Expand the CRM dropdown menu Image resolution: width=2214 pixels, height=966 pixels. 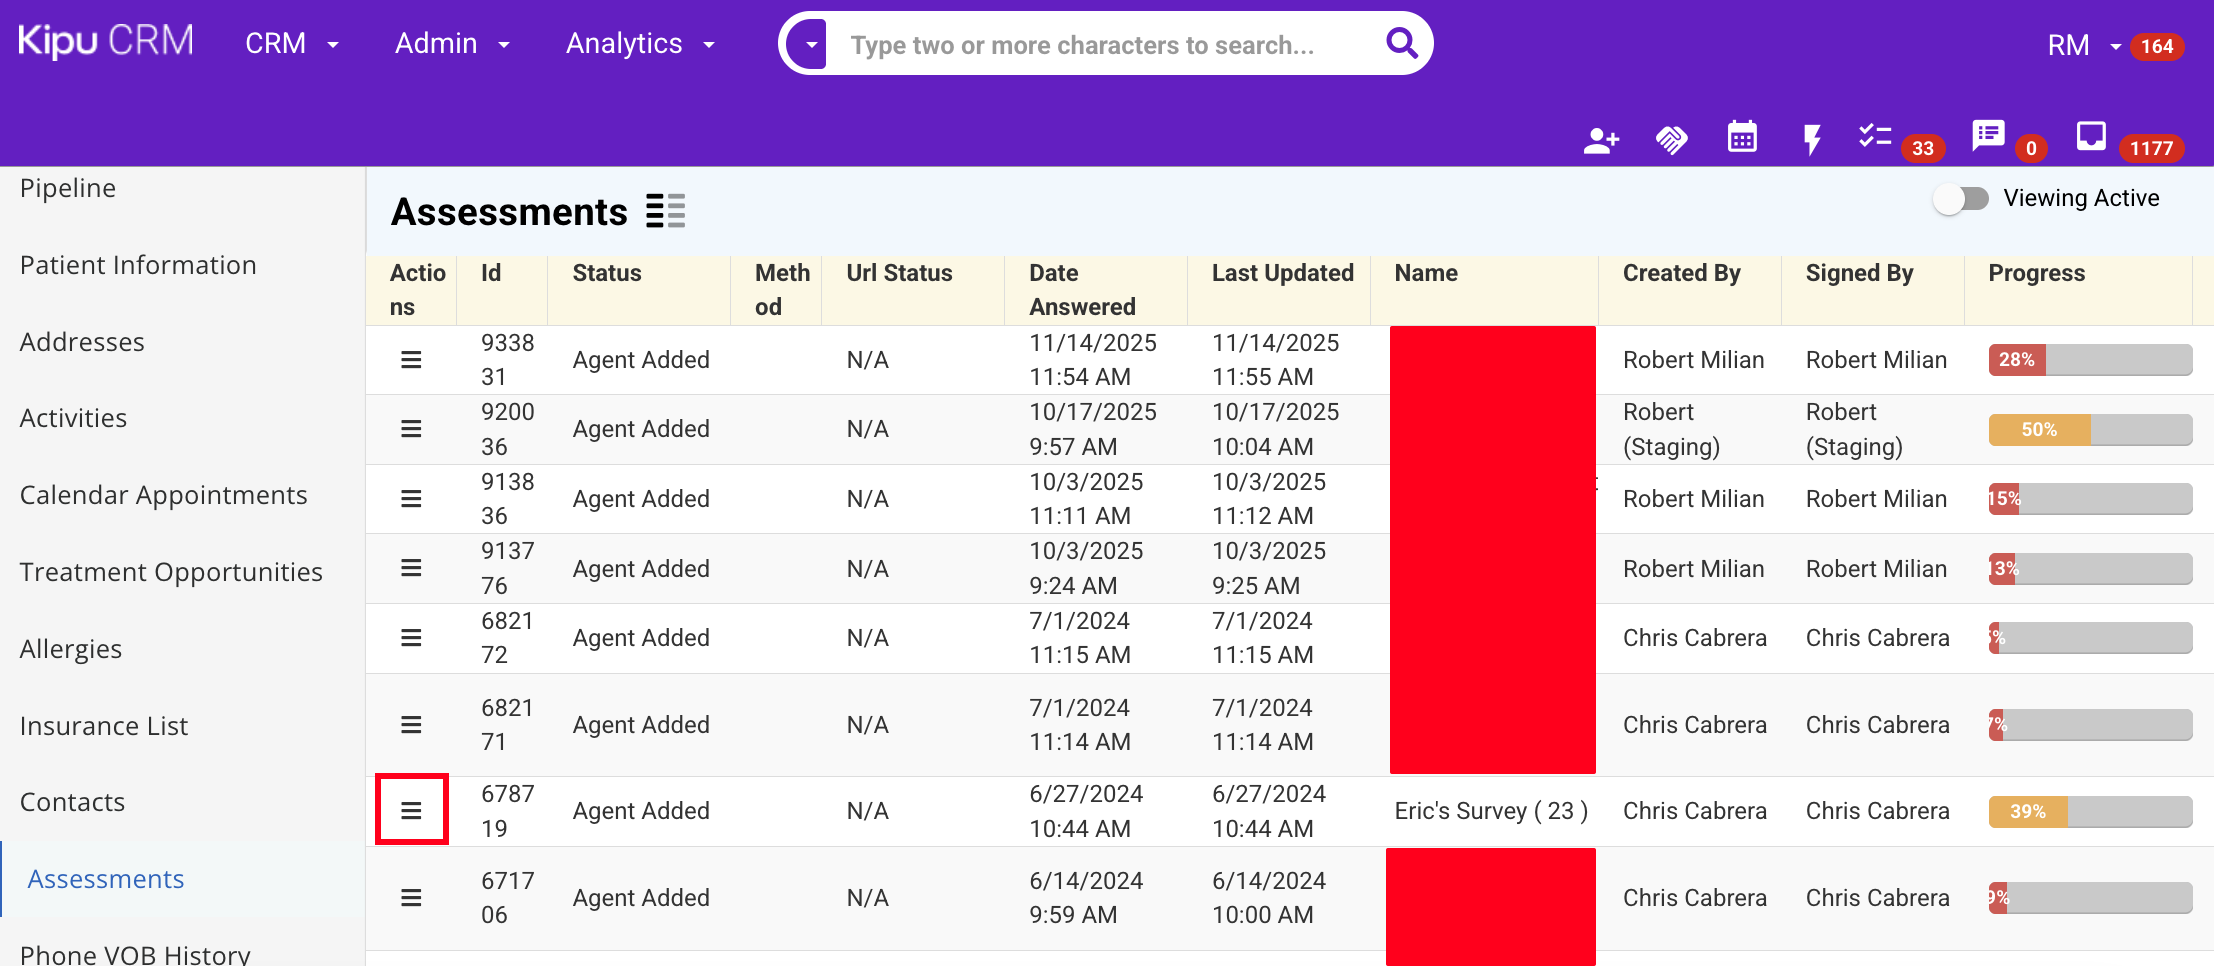[x=291, y=44]
